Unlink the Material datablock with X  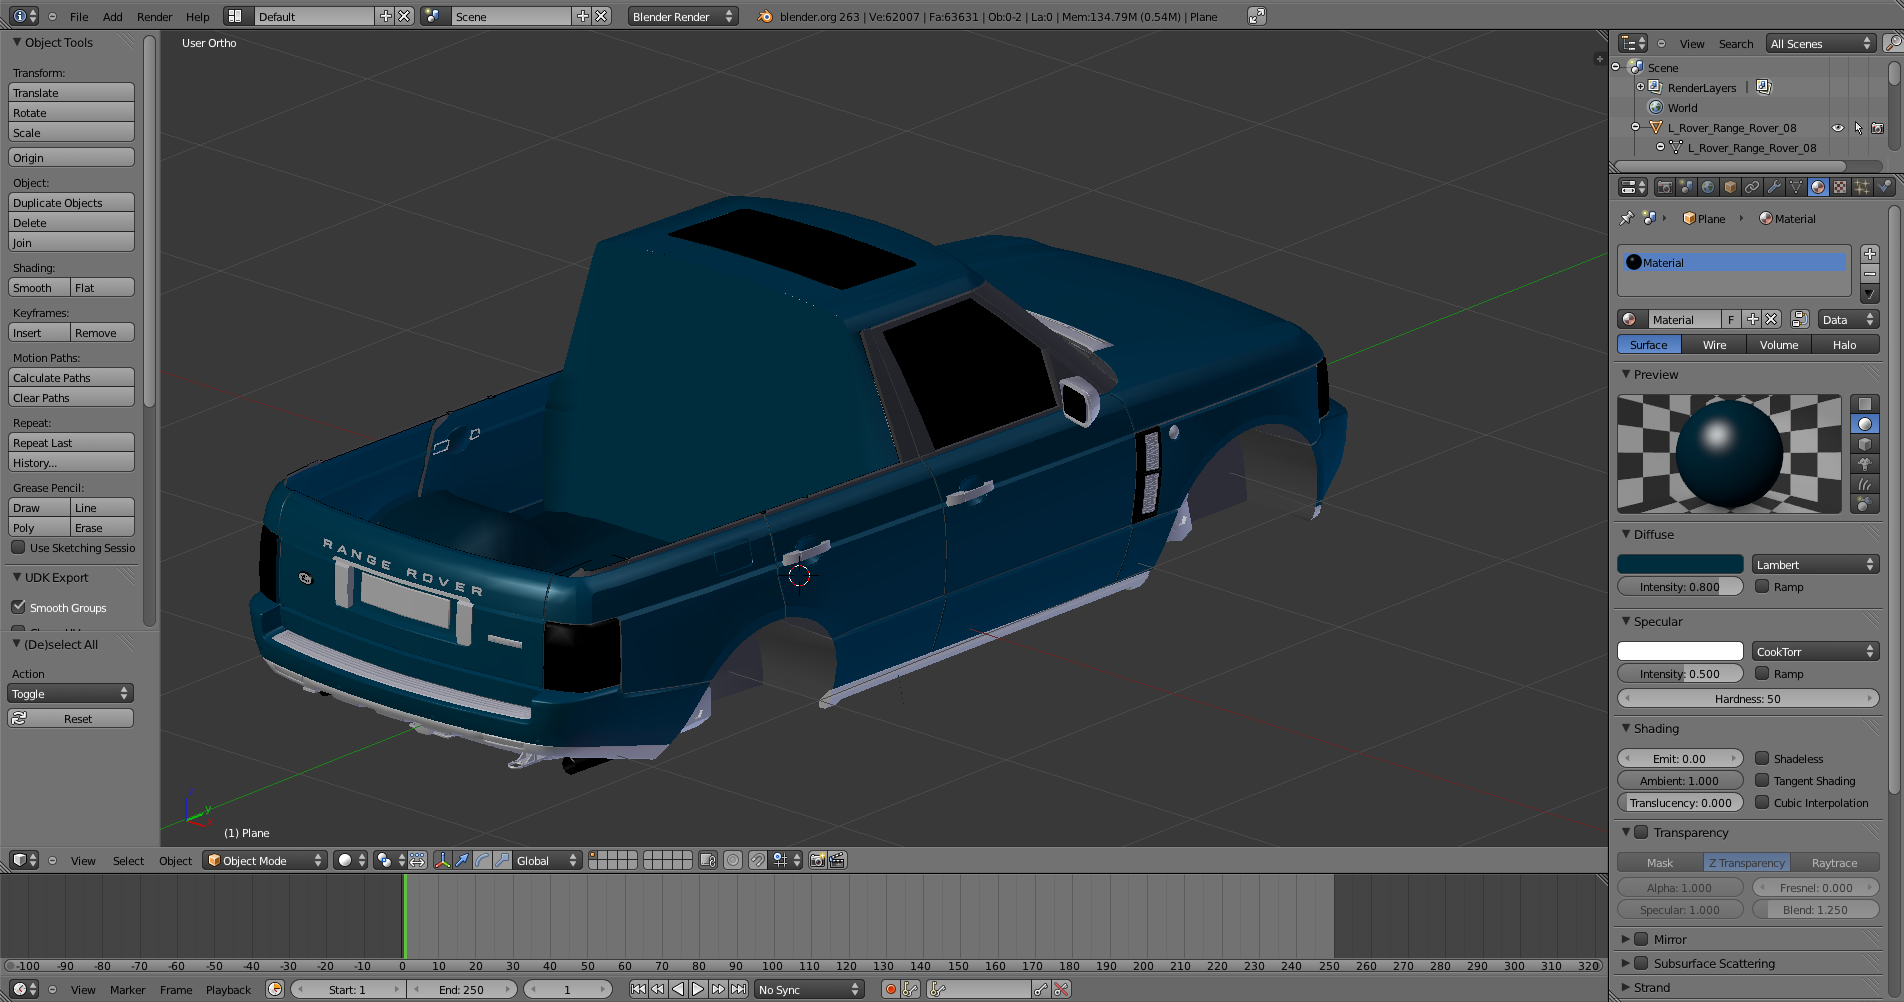(1771, 320)
